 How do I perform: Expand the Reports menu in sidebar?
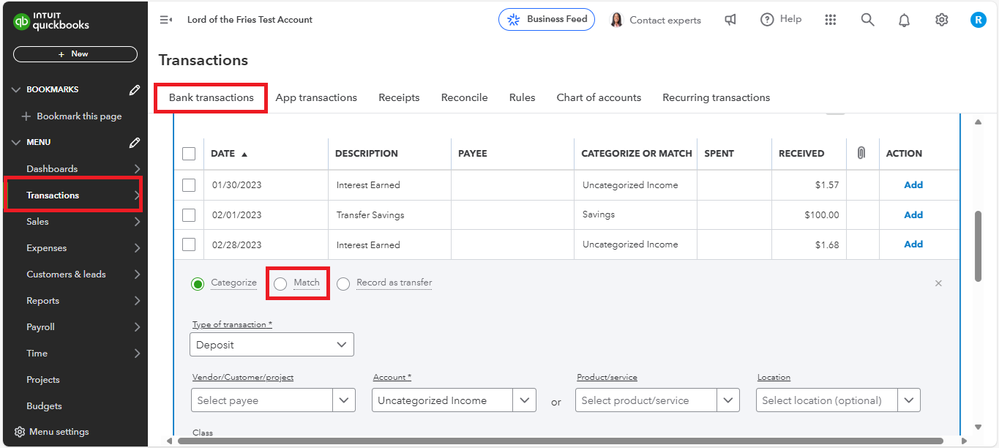point(137,301)
